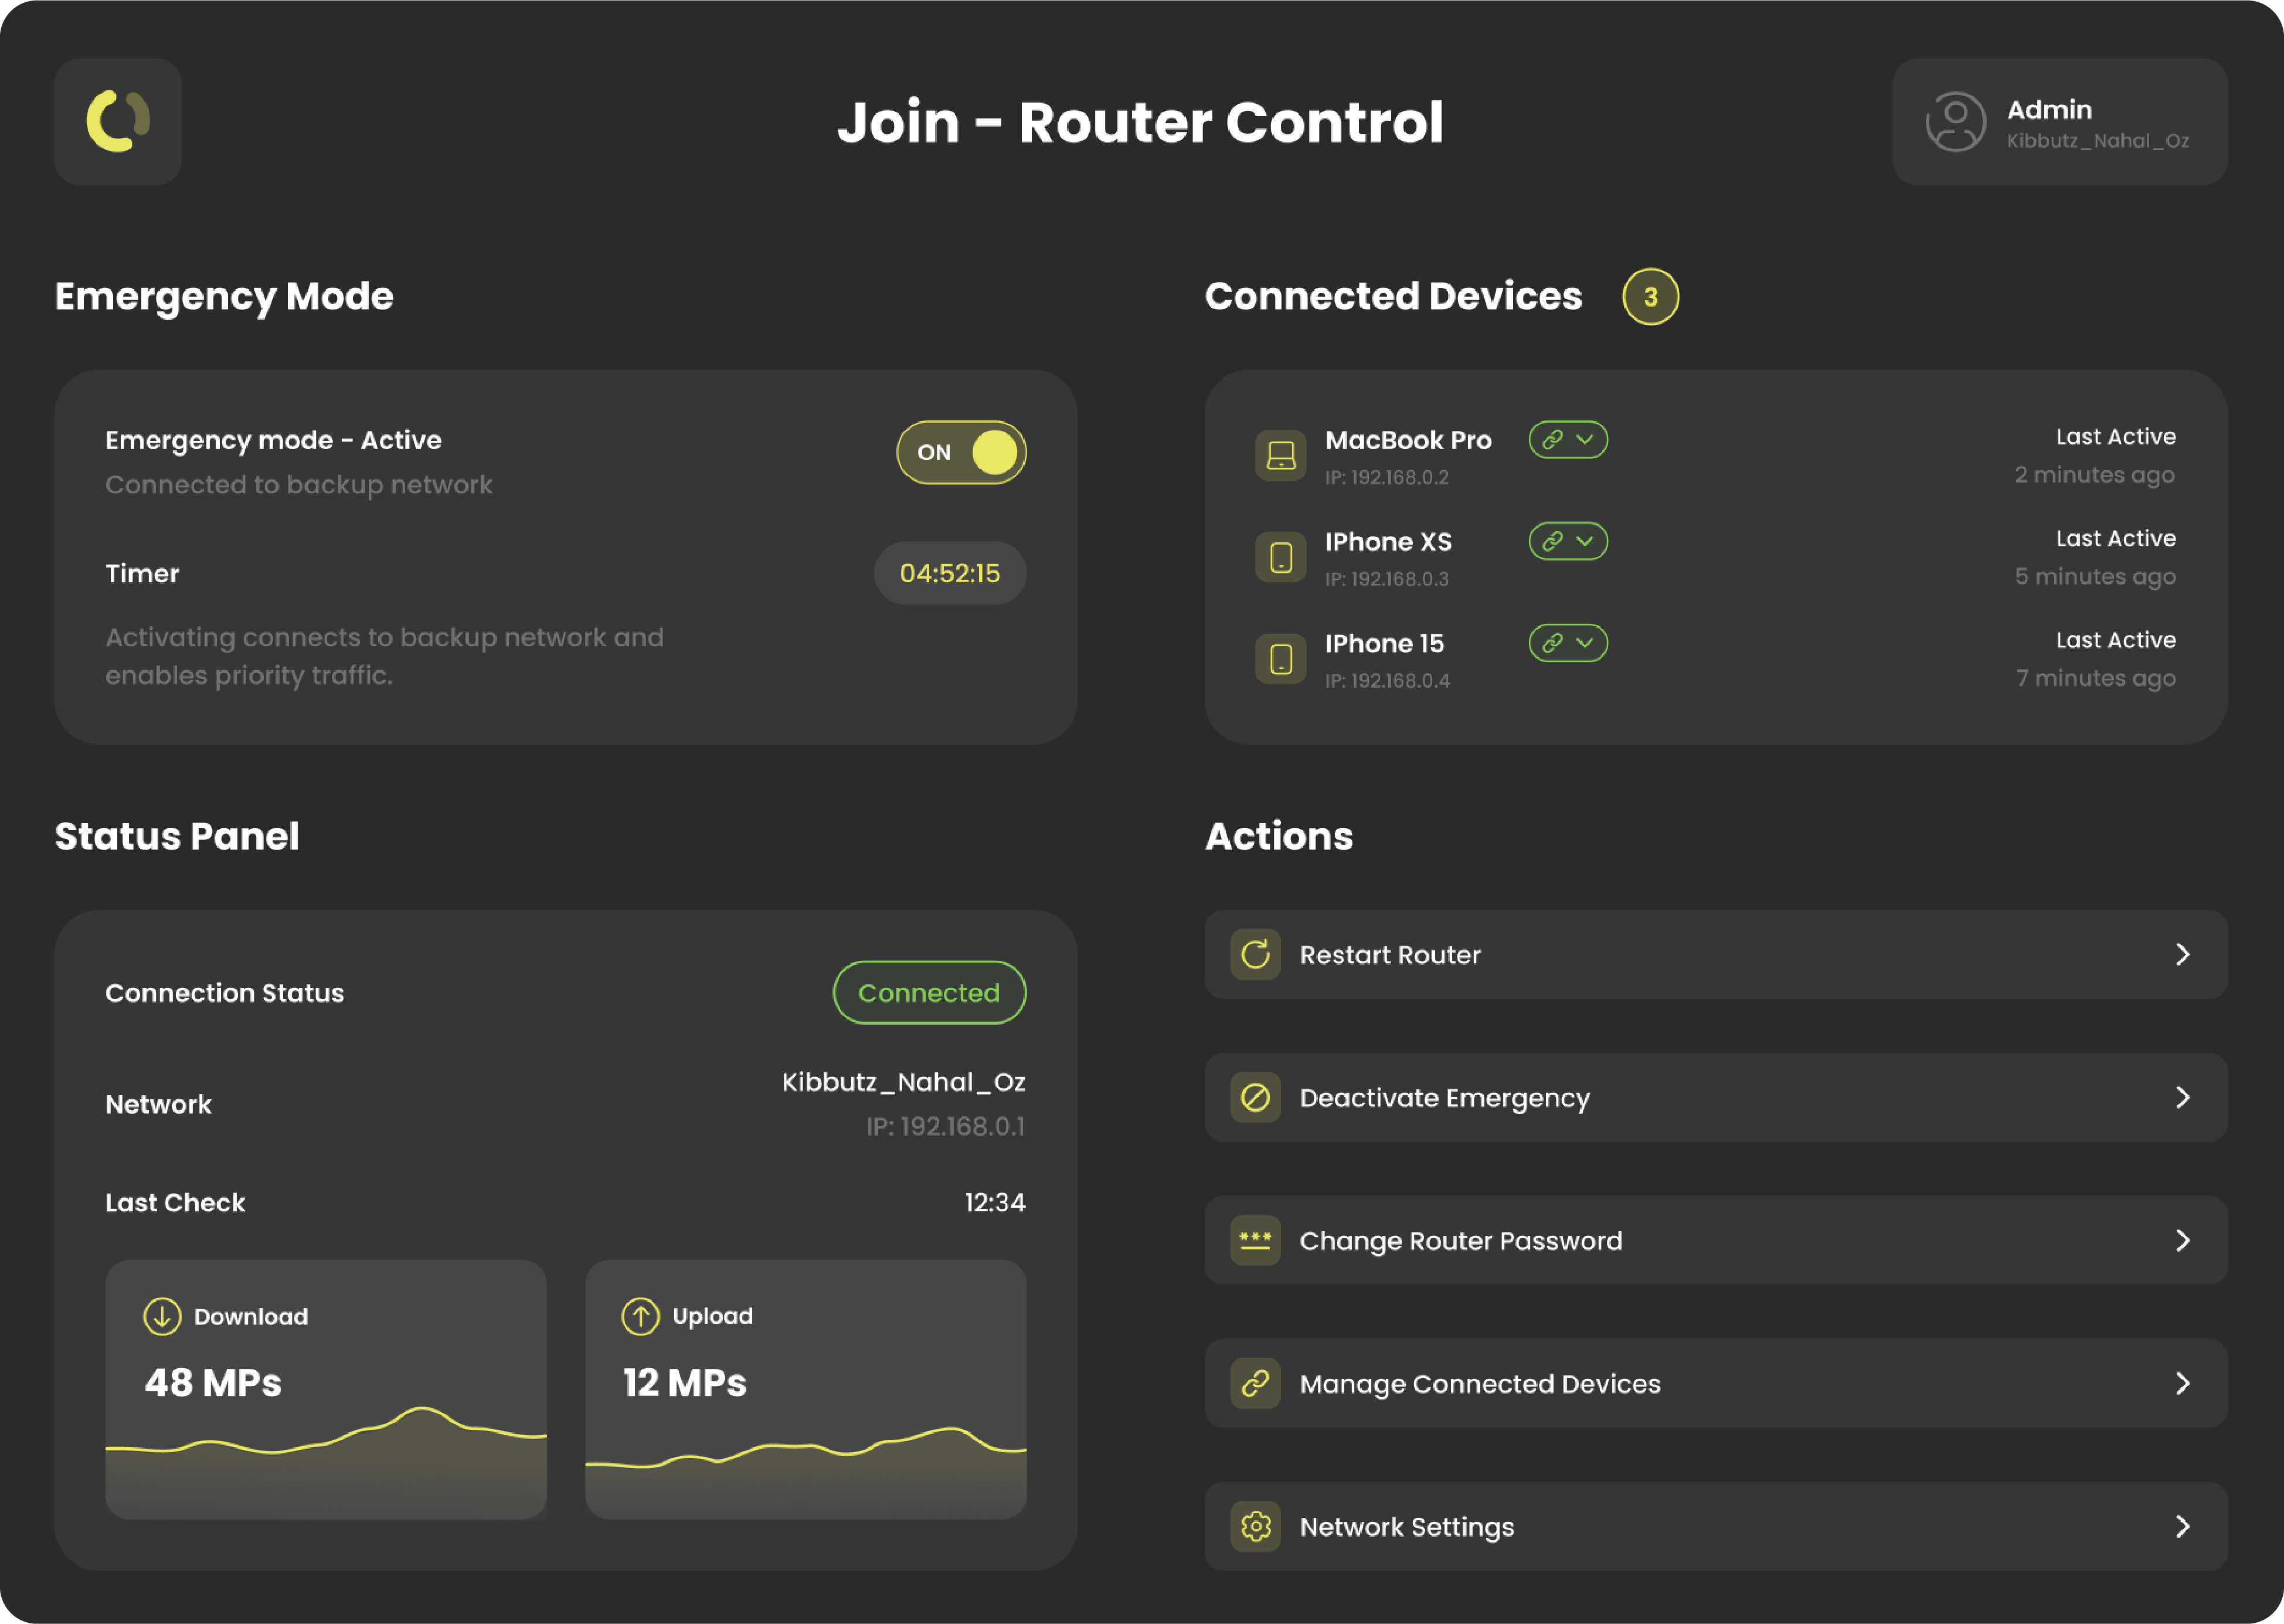This screenshot has height=1624, width=2284.
Task: Click the Connection Status label
Action: point(225,993)
